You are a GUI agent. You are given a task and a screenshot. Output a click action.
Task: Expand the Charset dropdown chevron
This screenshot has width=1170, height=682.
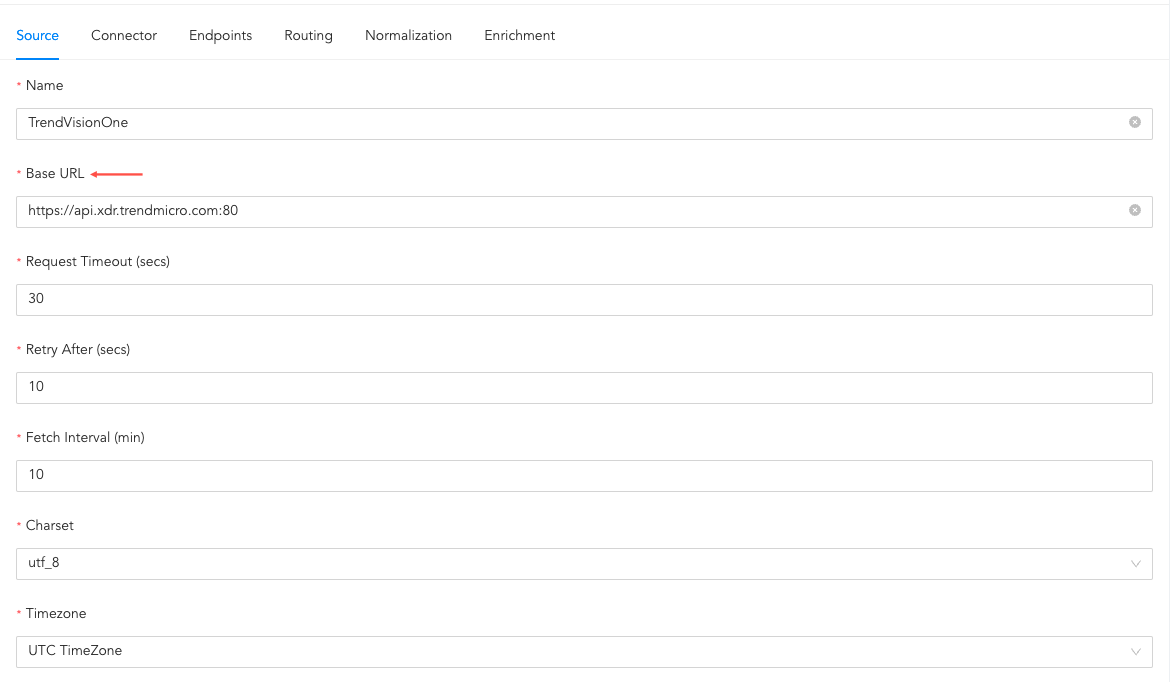pyautogui.click(x=1135, y=563)
